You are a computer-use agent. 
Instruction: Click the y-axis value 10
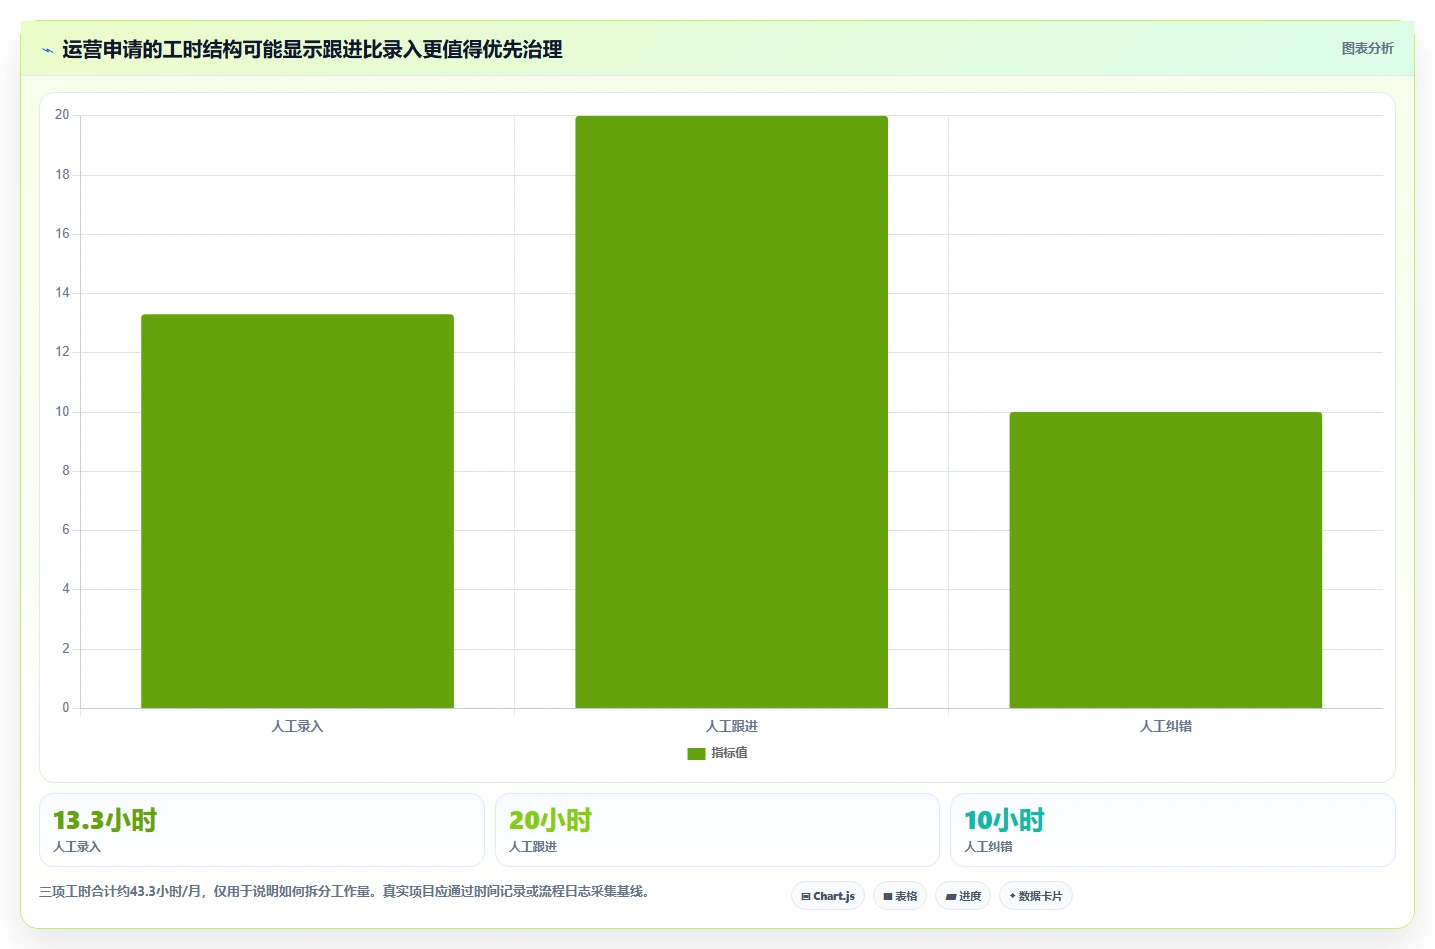[62, 412]
